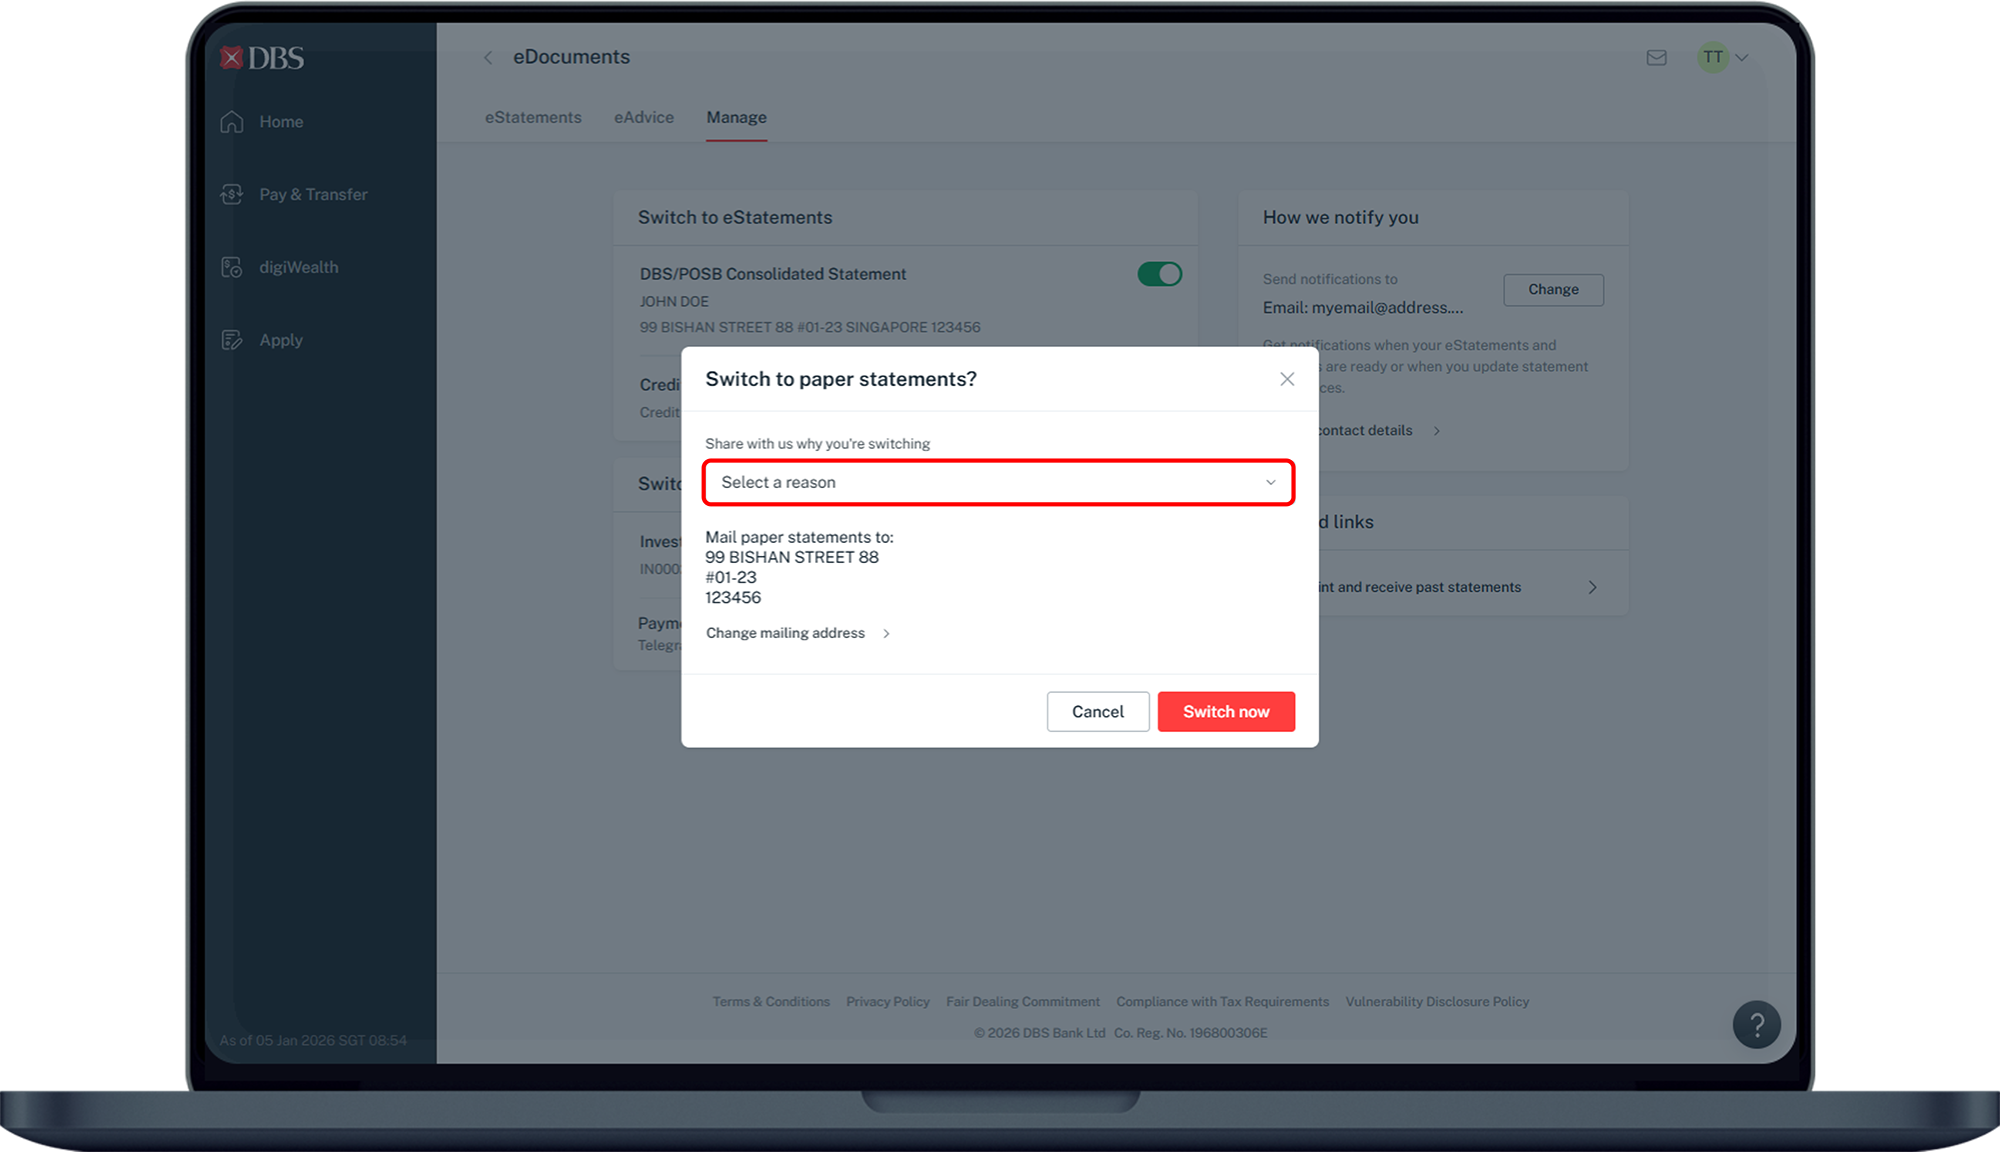Open Home via the house icon
The image size is (2000, 1152).
tap(232, 122)
